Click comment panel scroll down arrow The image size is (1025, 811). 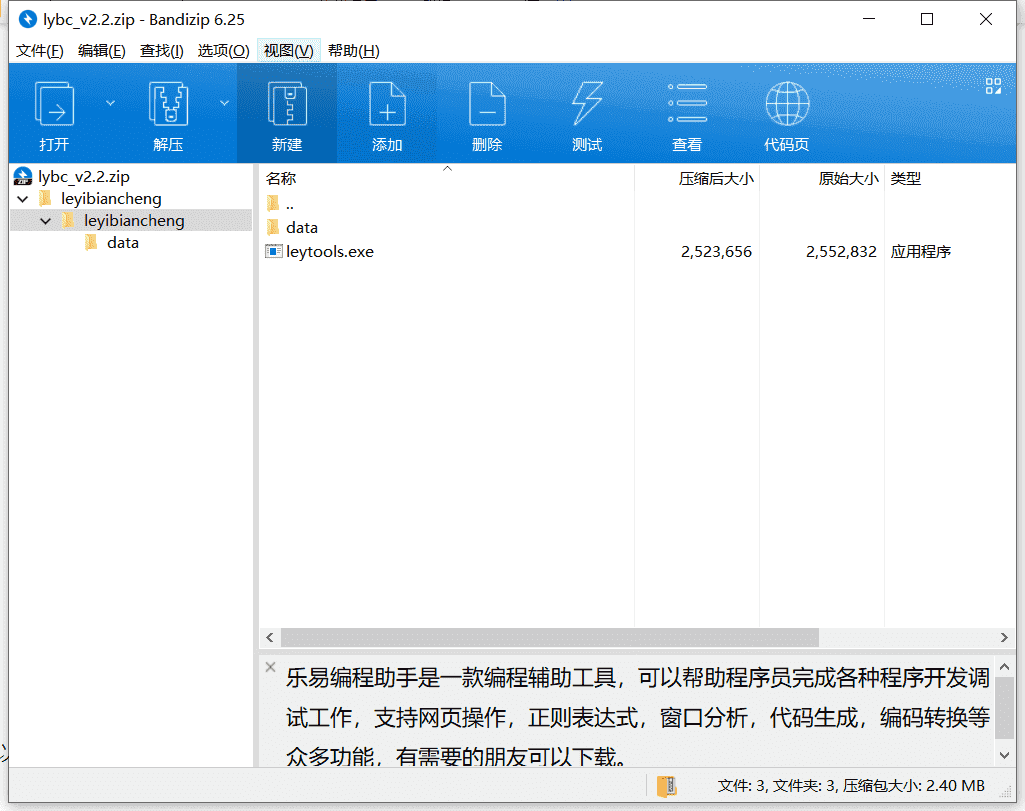point(1005,755)
